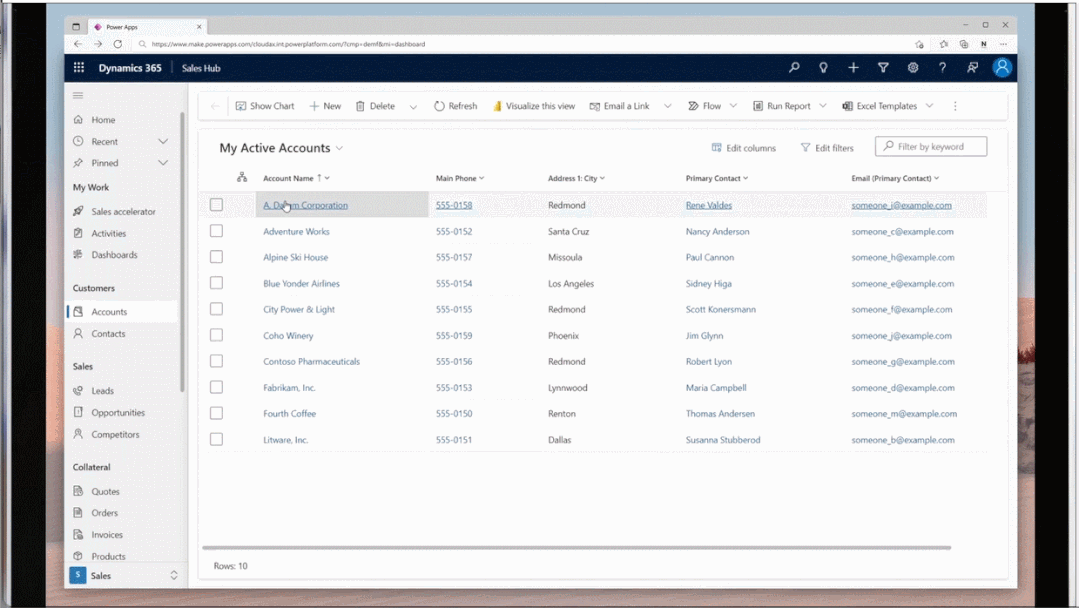
Task: Click Visualize this view
Action: [x=533, y=106]
